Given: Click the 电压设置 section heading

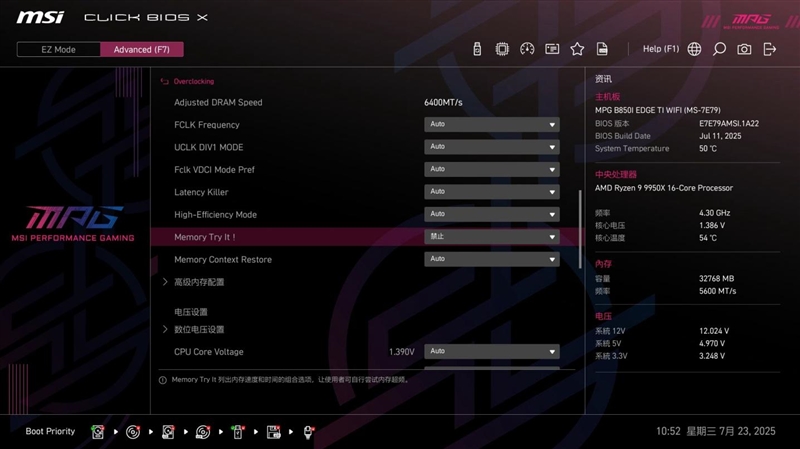Looking at the screenshot, I should point(191,312).
